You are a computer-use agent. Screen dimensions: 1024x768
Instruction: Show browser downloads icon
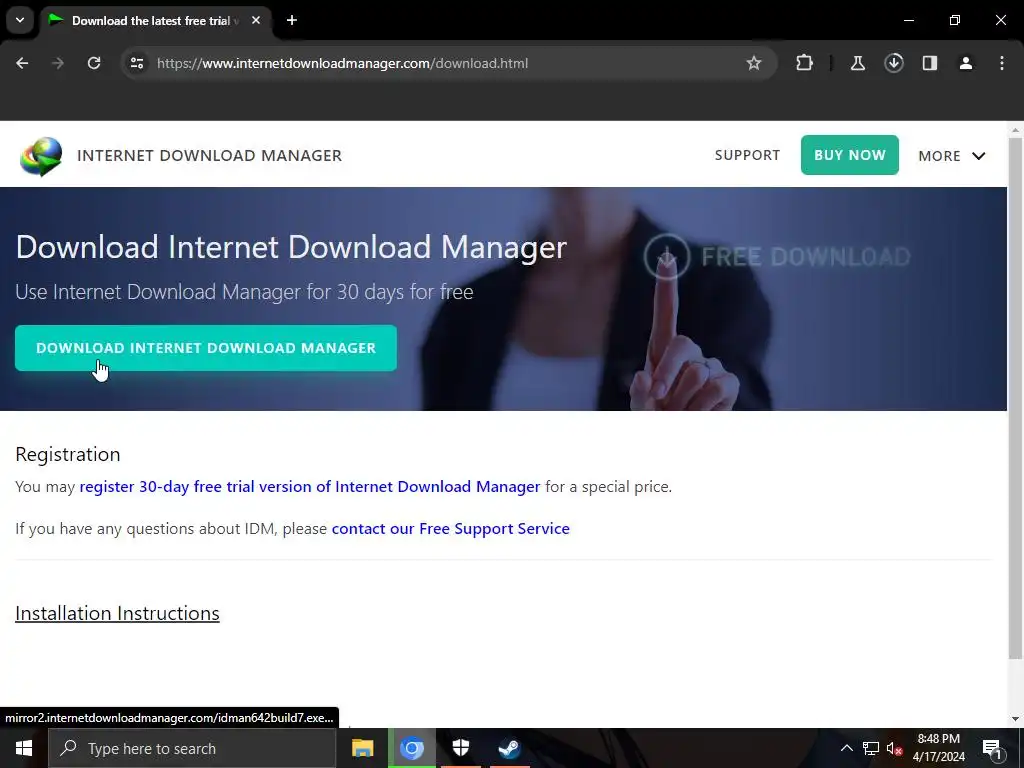click(x=893, y=63)
